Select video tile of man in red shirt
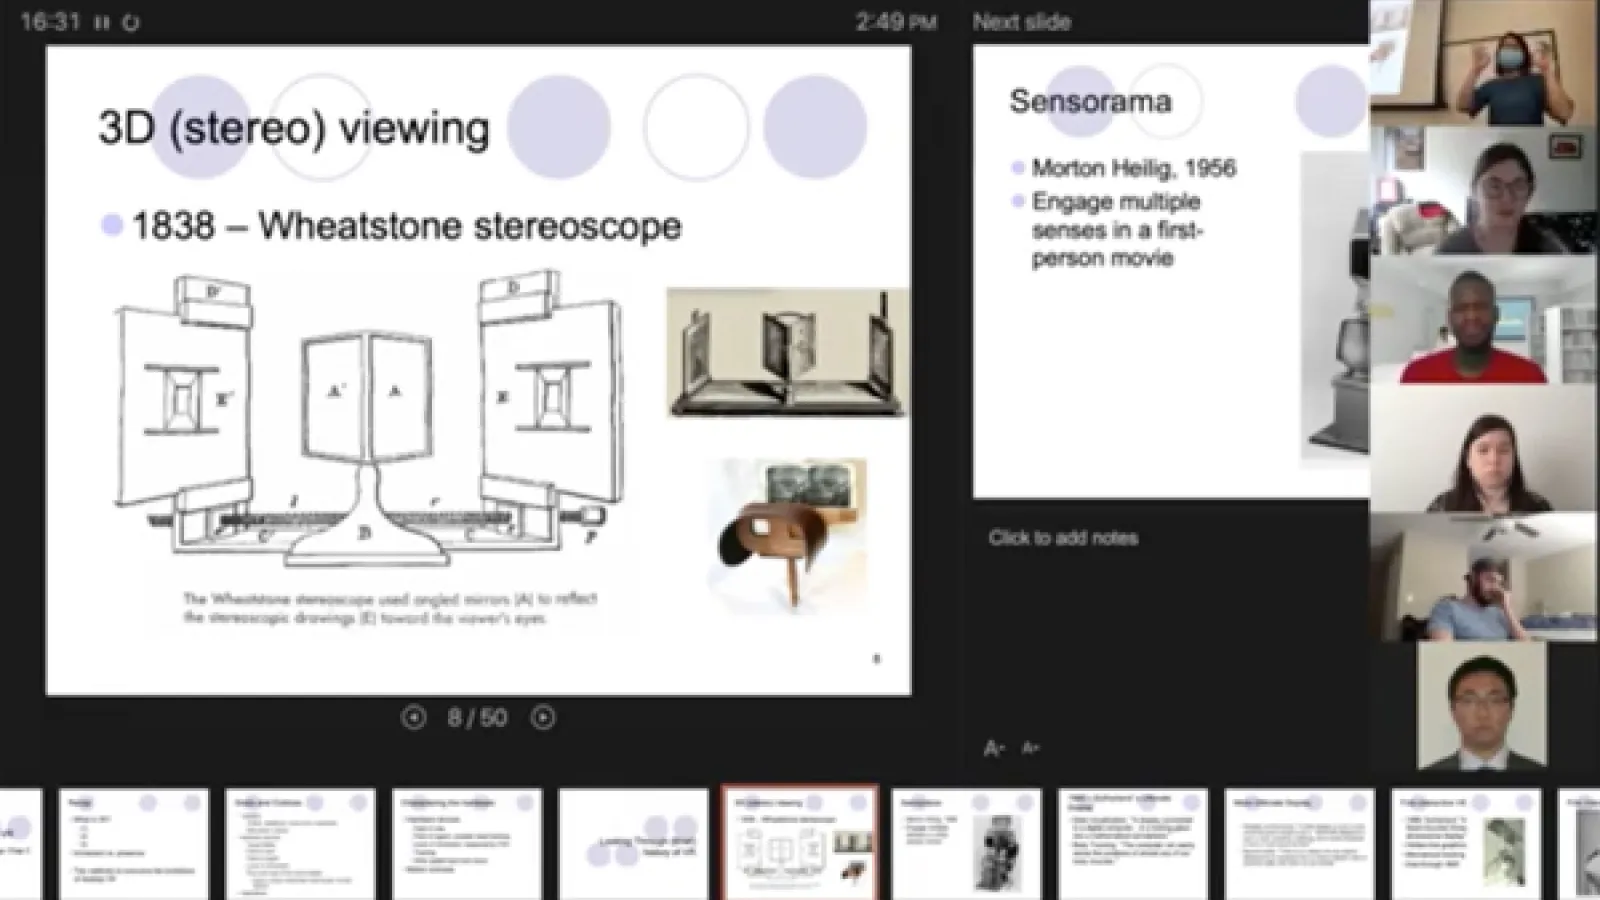Screen dimensions: 1600x900 coord(1484,319)
